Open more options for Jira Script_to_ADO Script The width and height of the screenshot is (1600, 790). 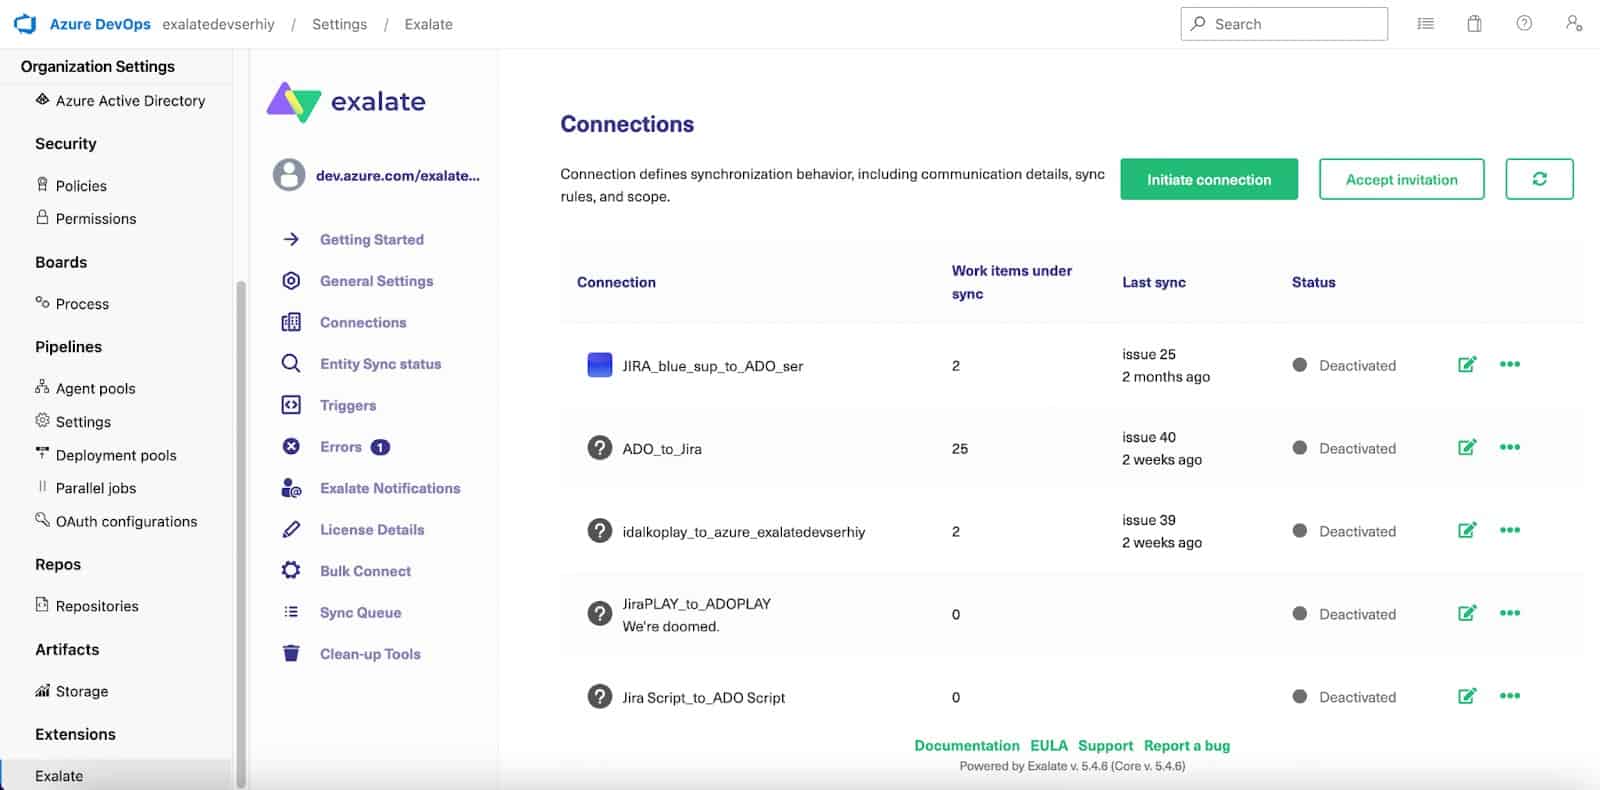pos(1510,697)
